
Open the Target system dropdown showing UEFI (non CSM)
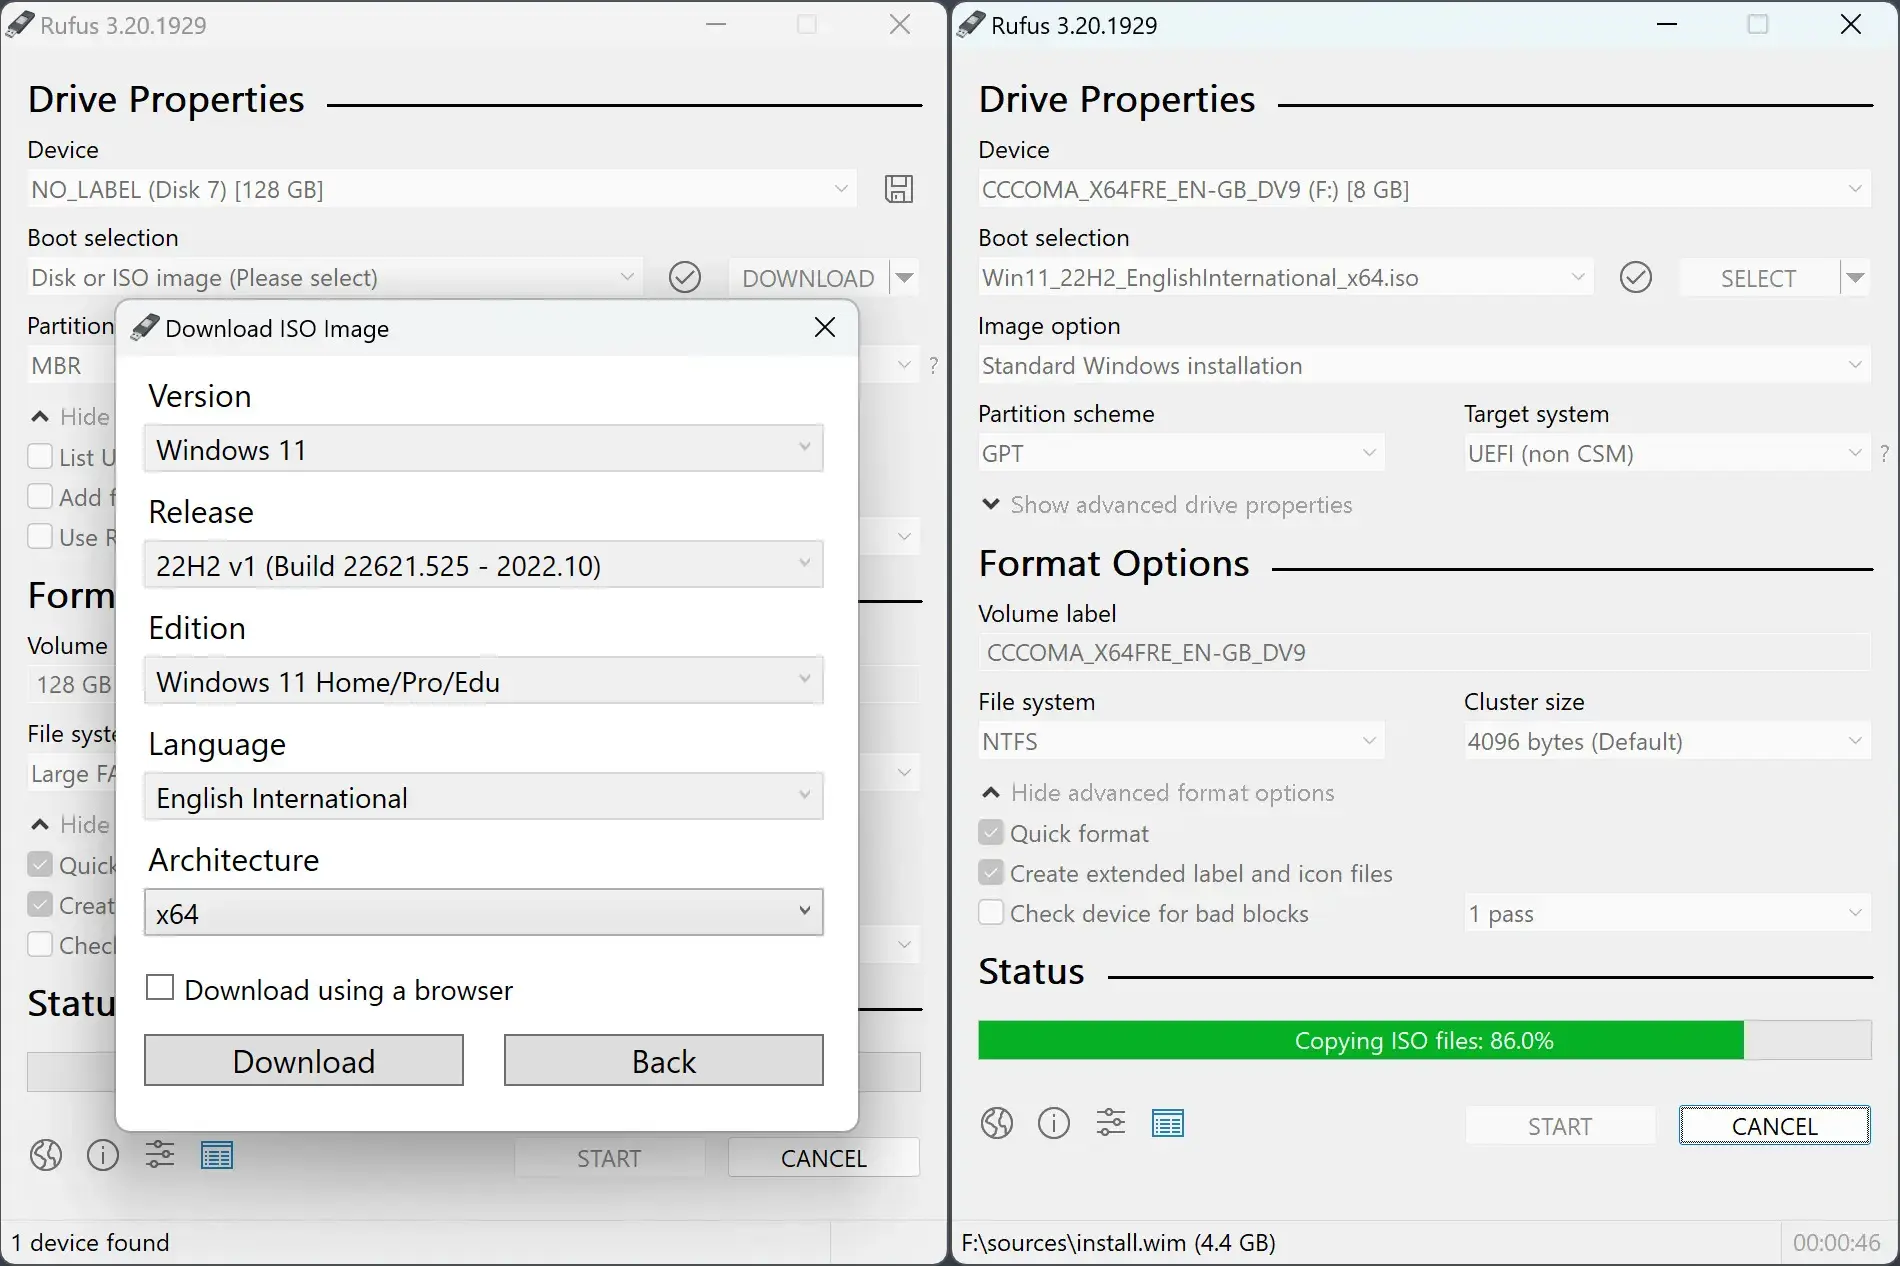point(1668,453)
